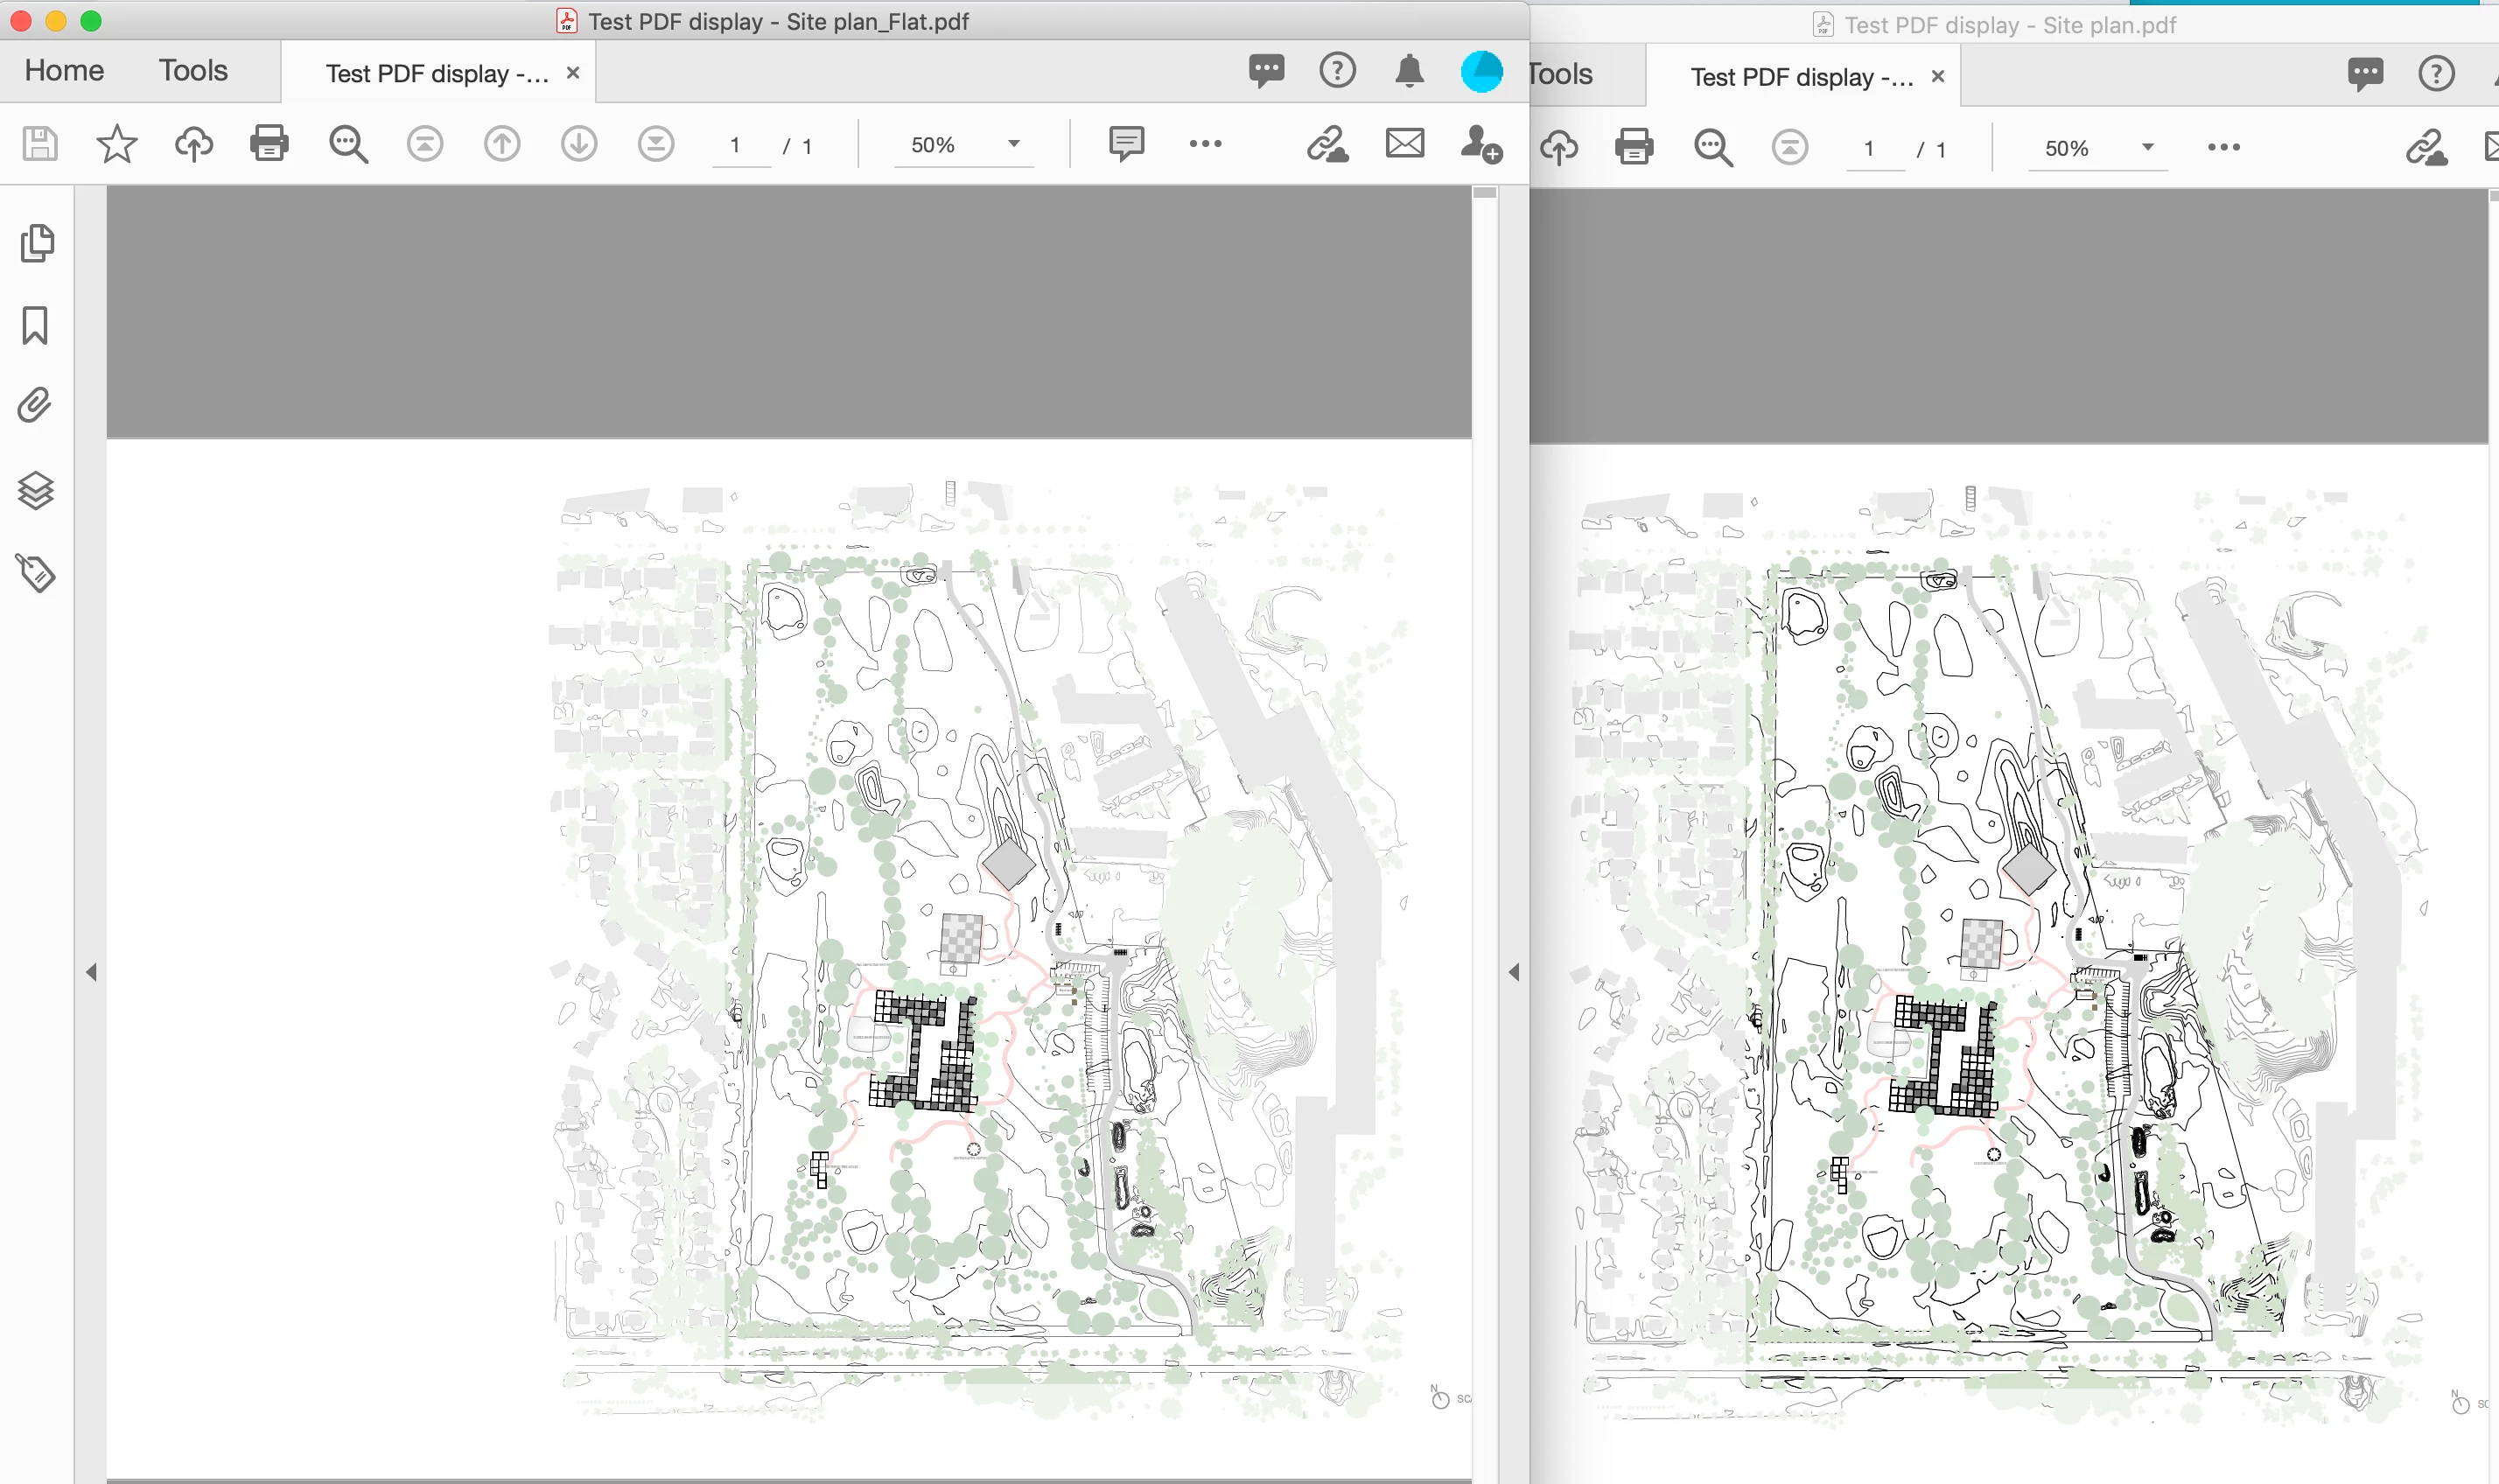Open the Bookmarks panel

click(36, 325)
